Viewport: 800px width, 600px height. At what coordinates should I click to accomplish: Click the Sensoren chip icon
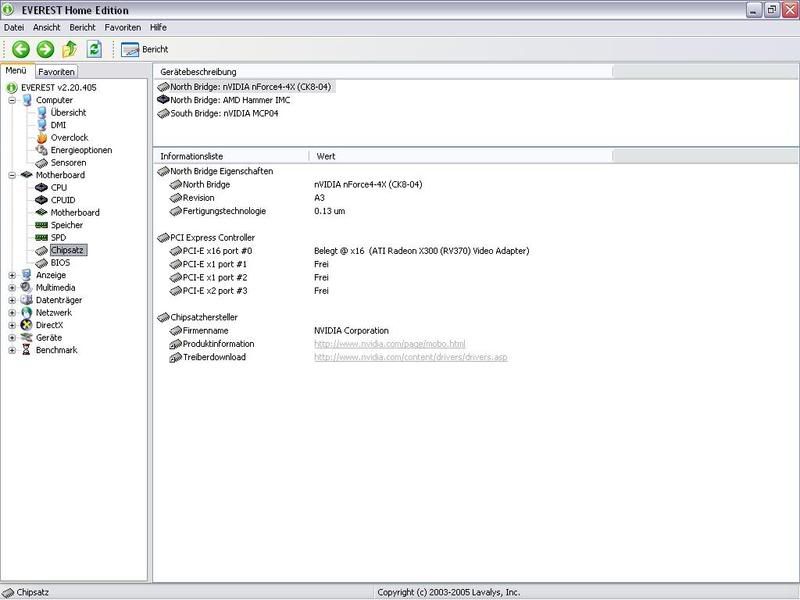tap(41, 163)
